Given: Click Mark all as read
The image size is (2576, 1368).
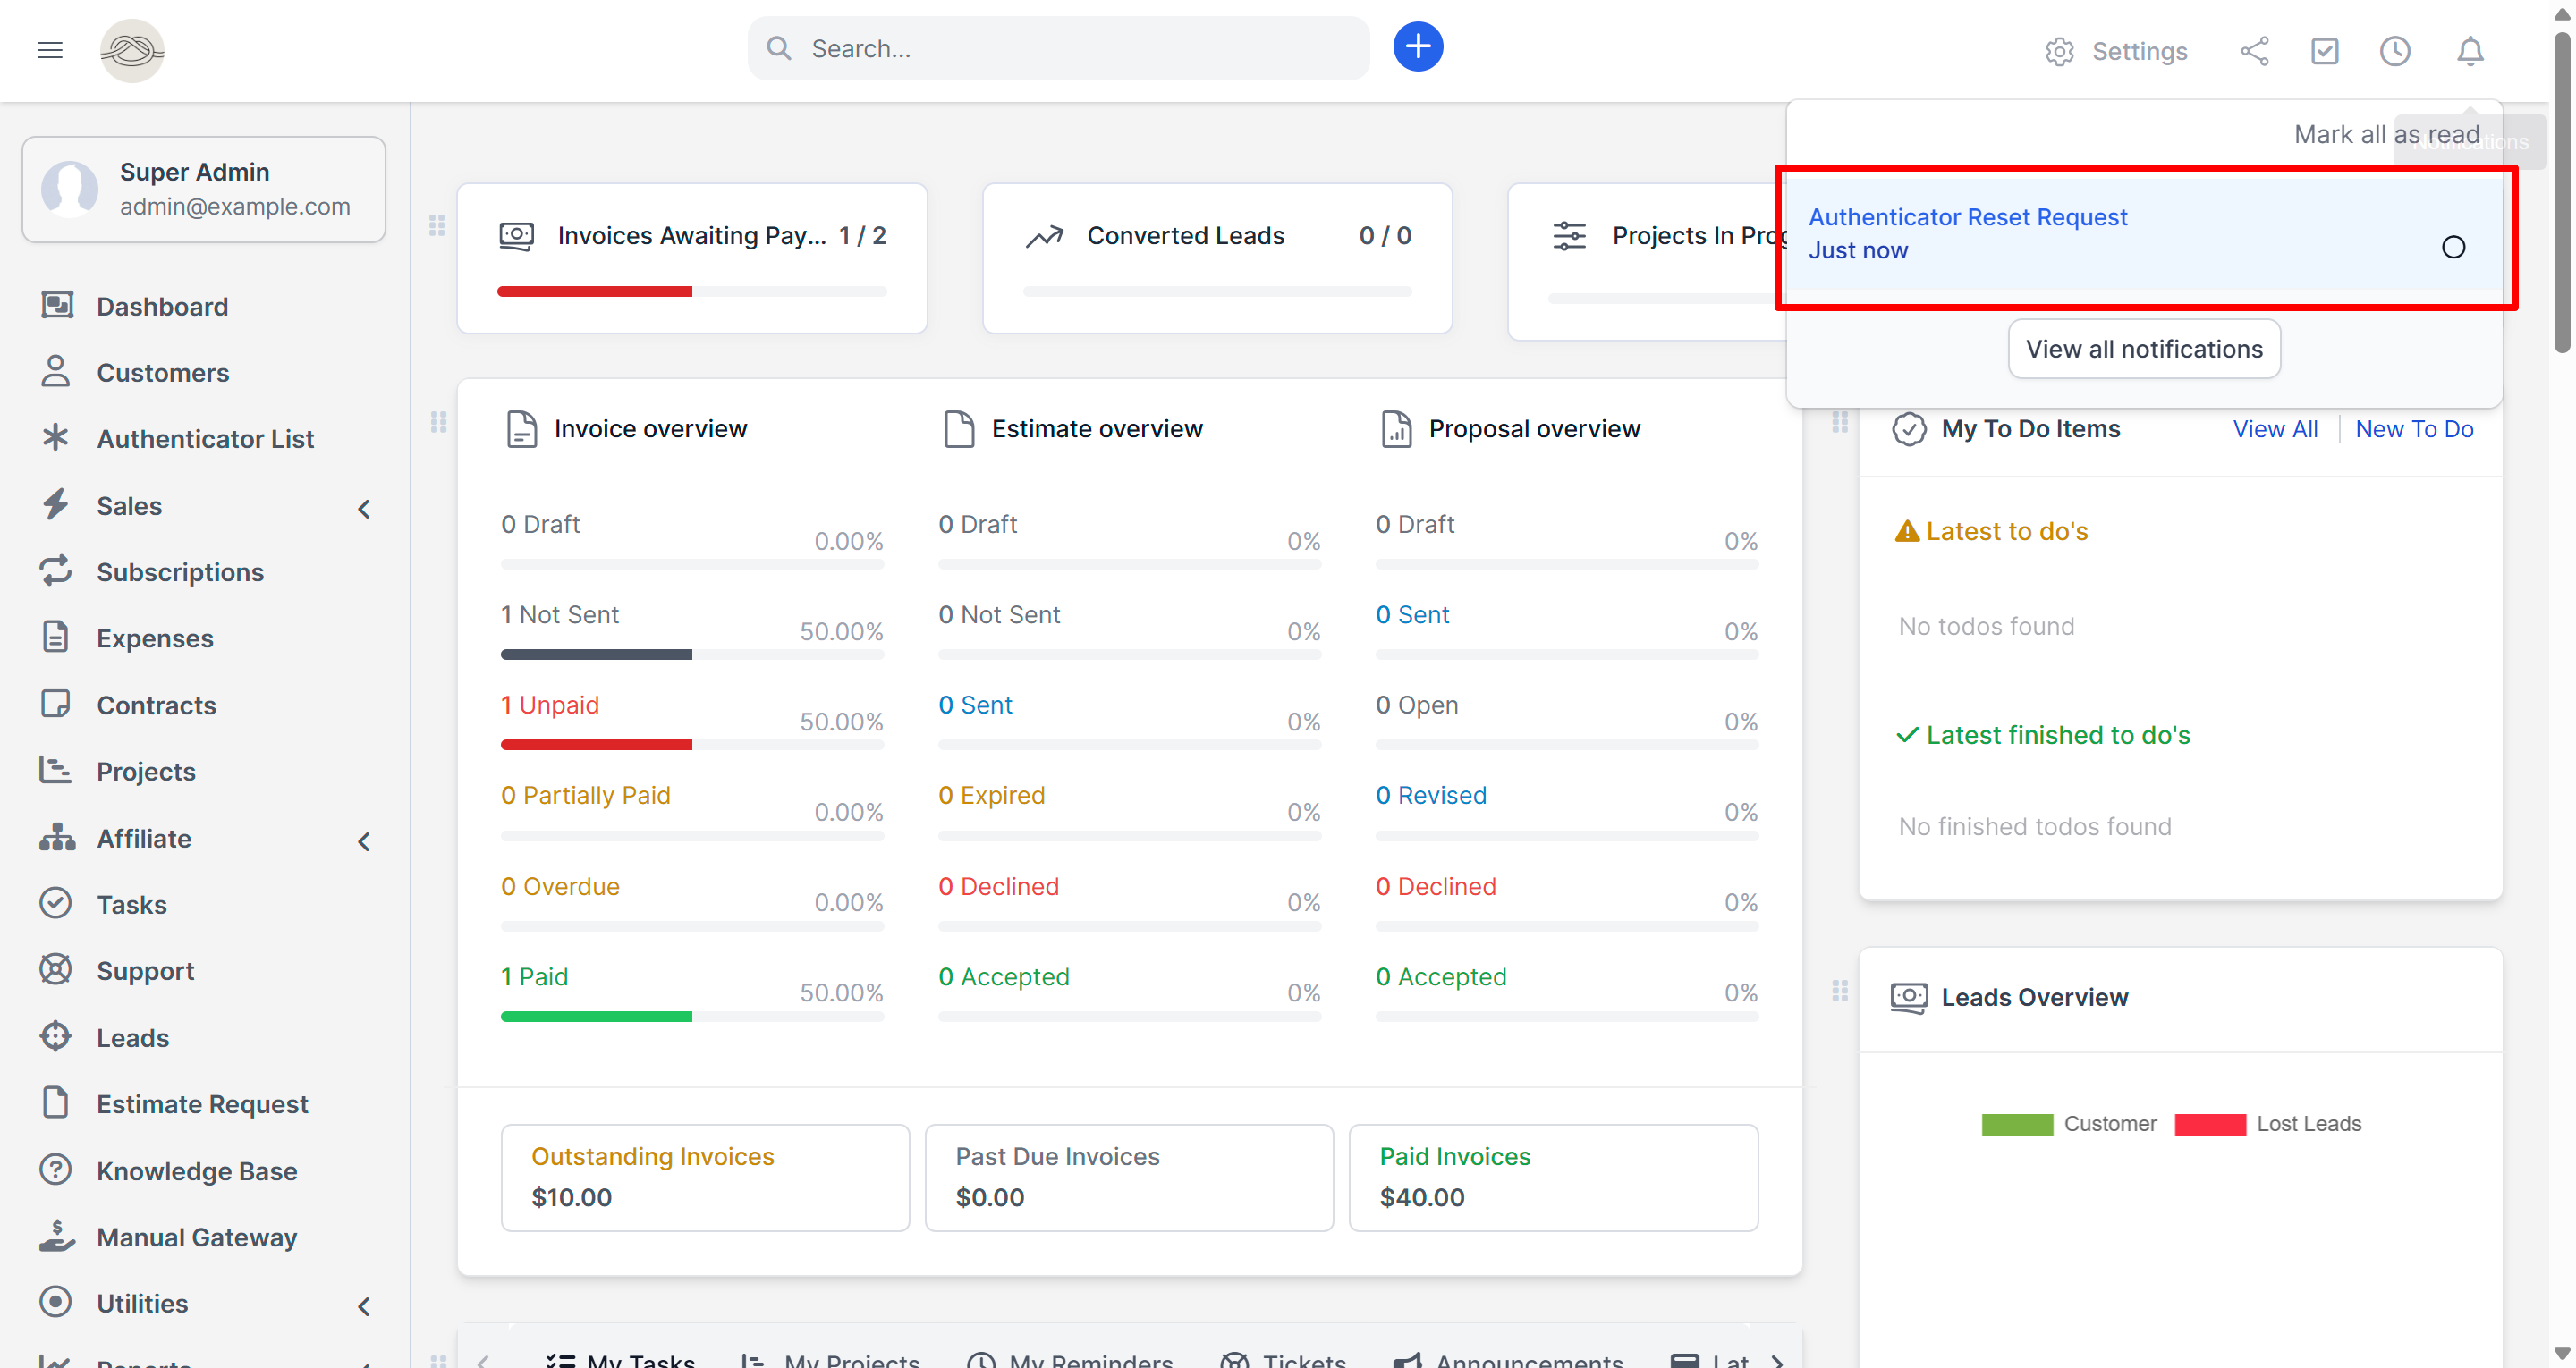Looking at the screenshot, I should 2387,133.
